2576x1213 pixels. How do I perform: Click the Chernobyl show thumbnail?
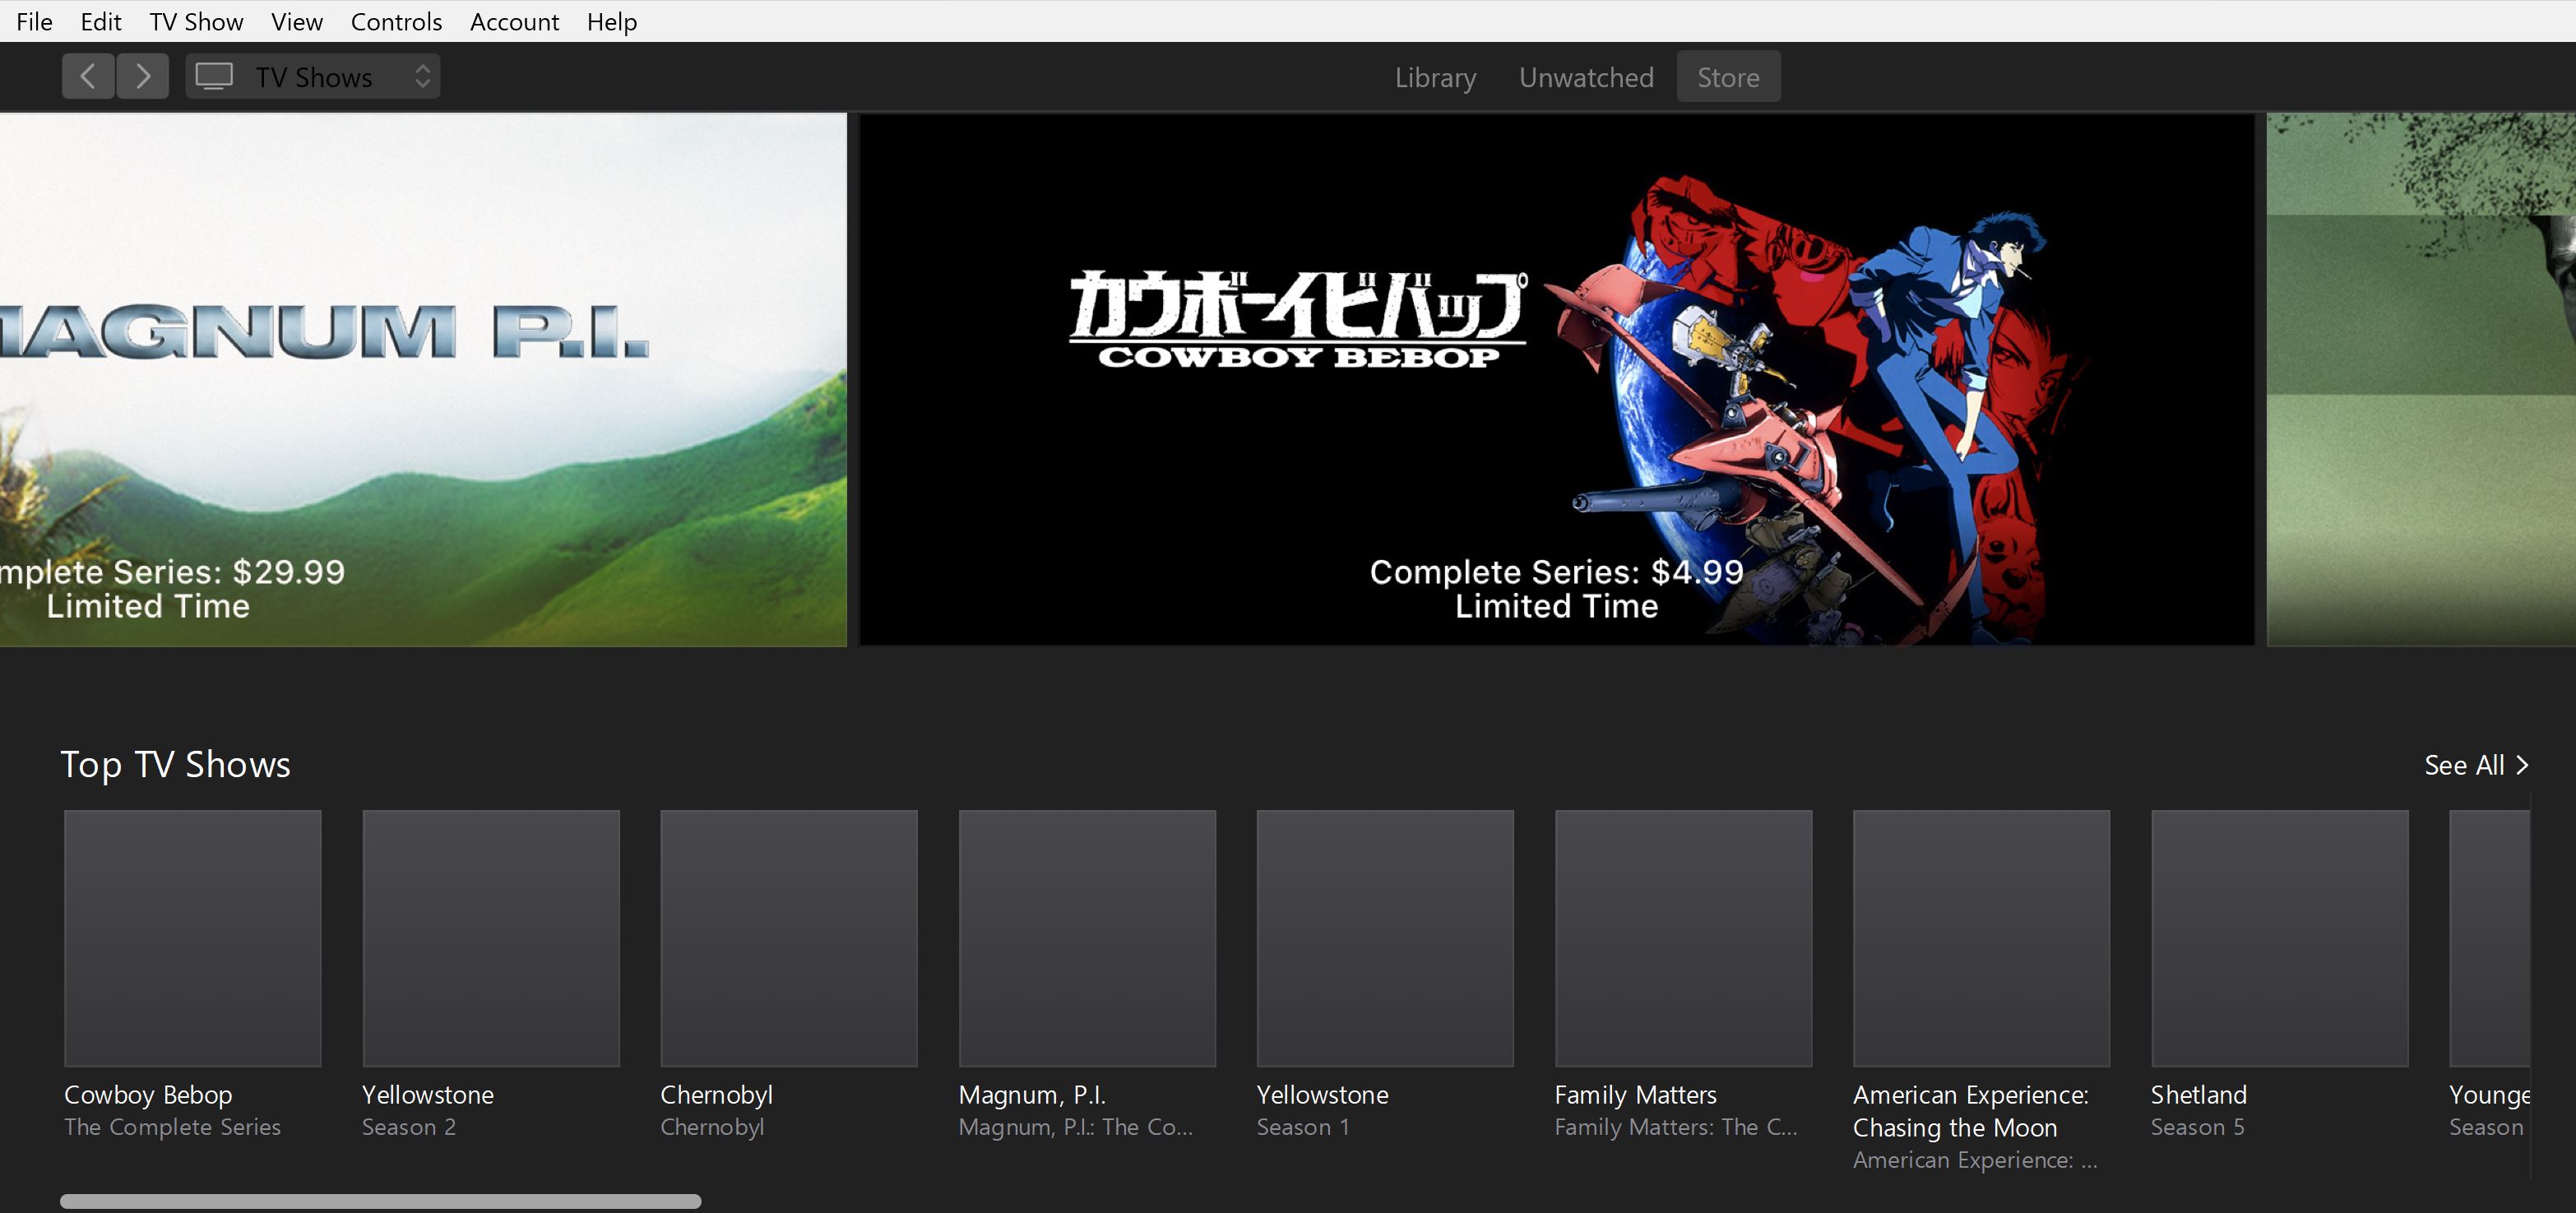[x=788, y=938]
